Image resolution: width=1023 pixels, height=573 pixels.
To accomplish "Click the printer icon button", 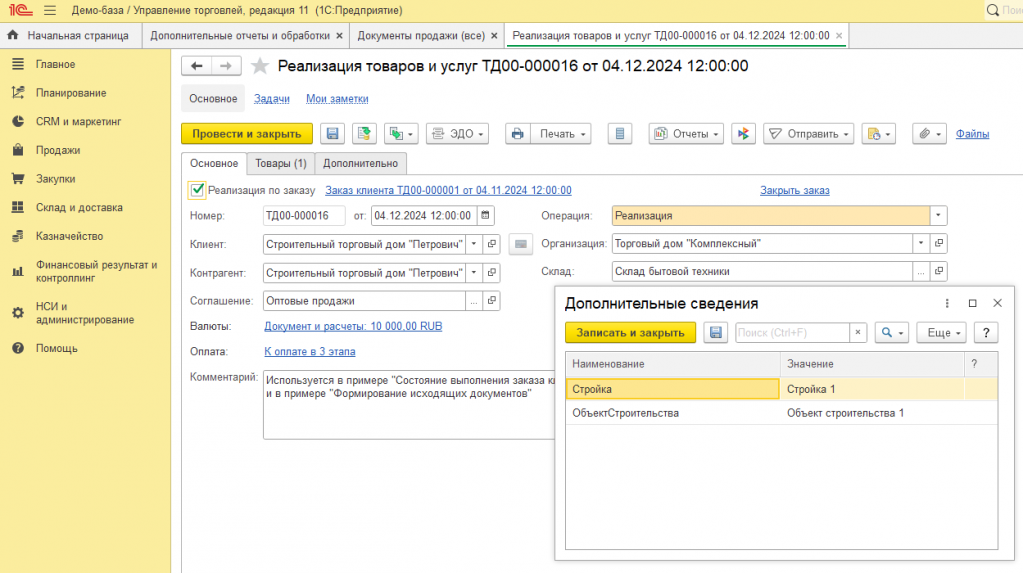I will click(517, 134).
